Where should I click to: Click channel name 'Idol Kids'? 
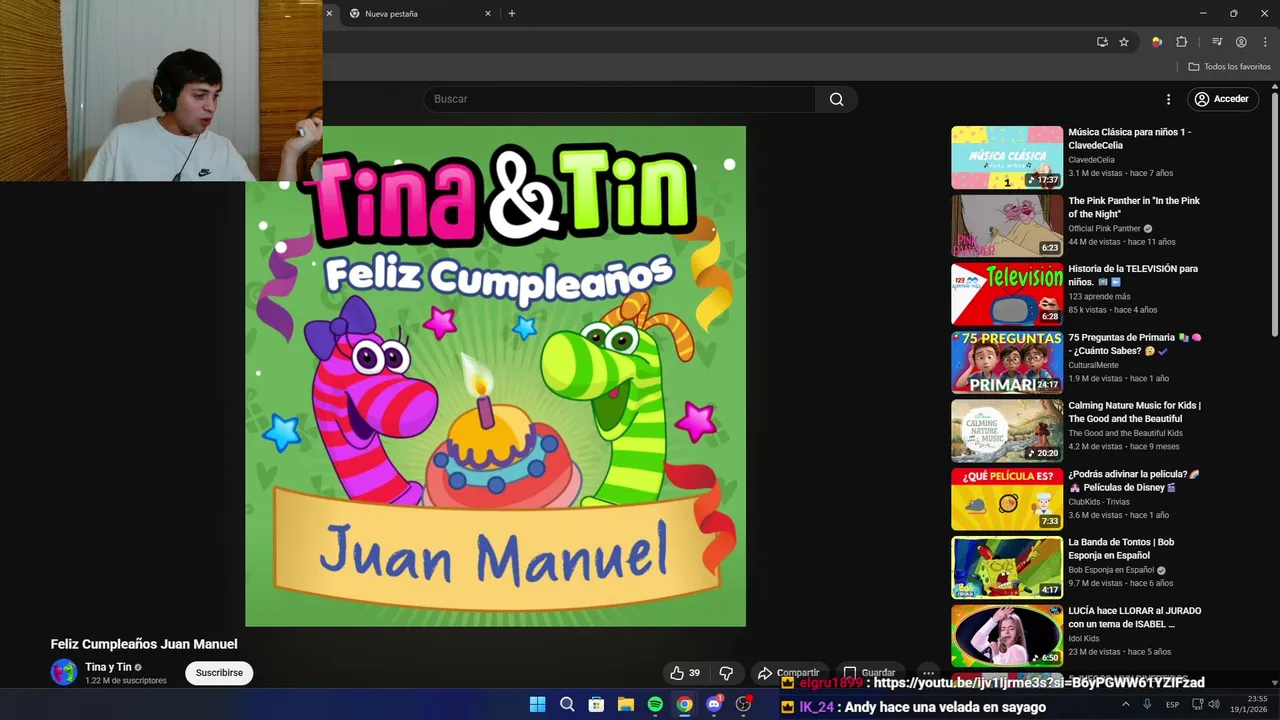point(1083,638)
